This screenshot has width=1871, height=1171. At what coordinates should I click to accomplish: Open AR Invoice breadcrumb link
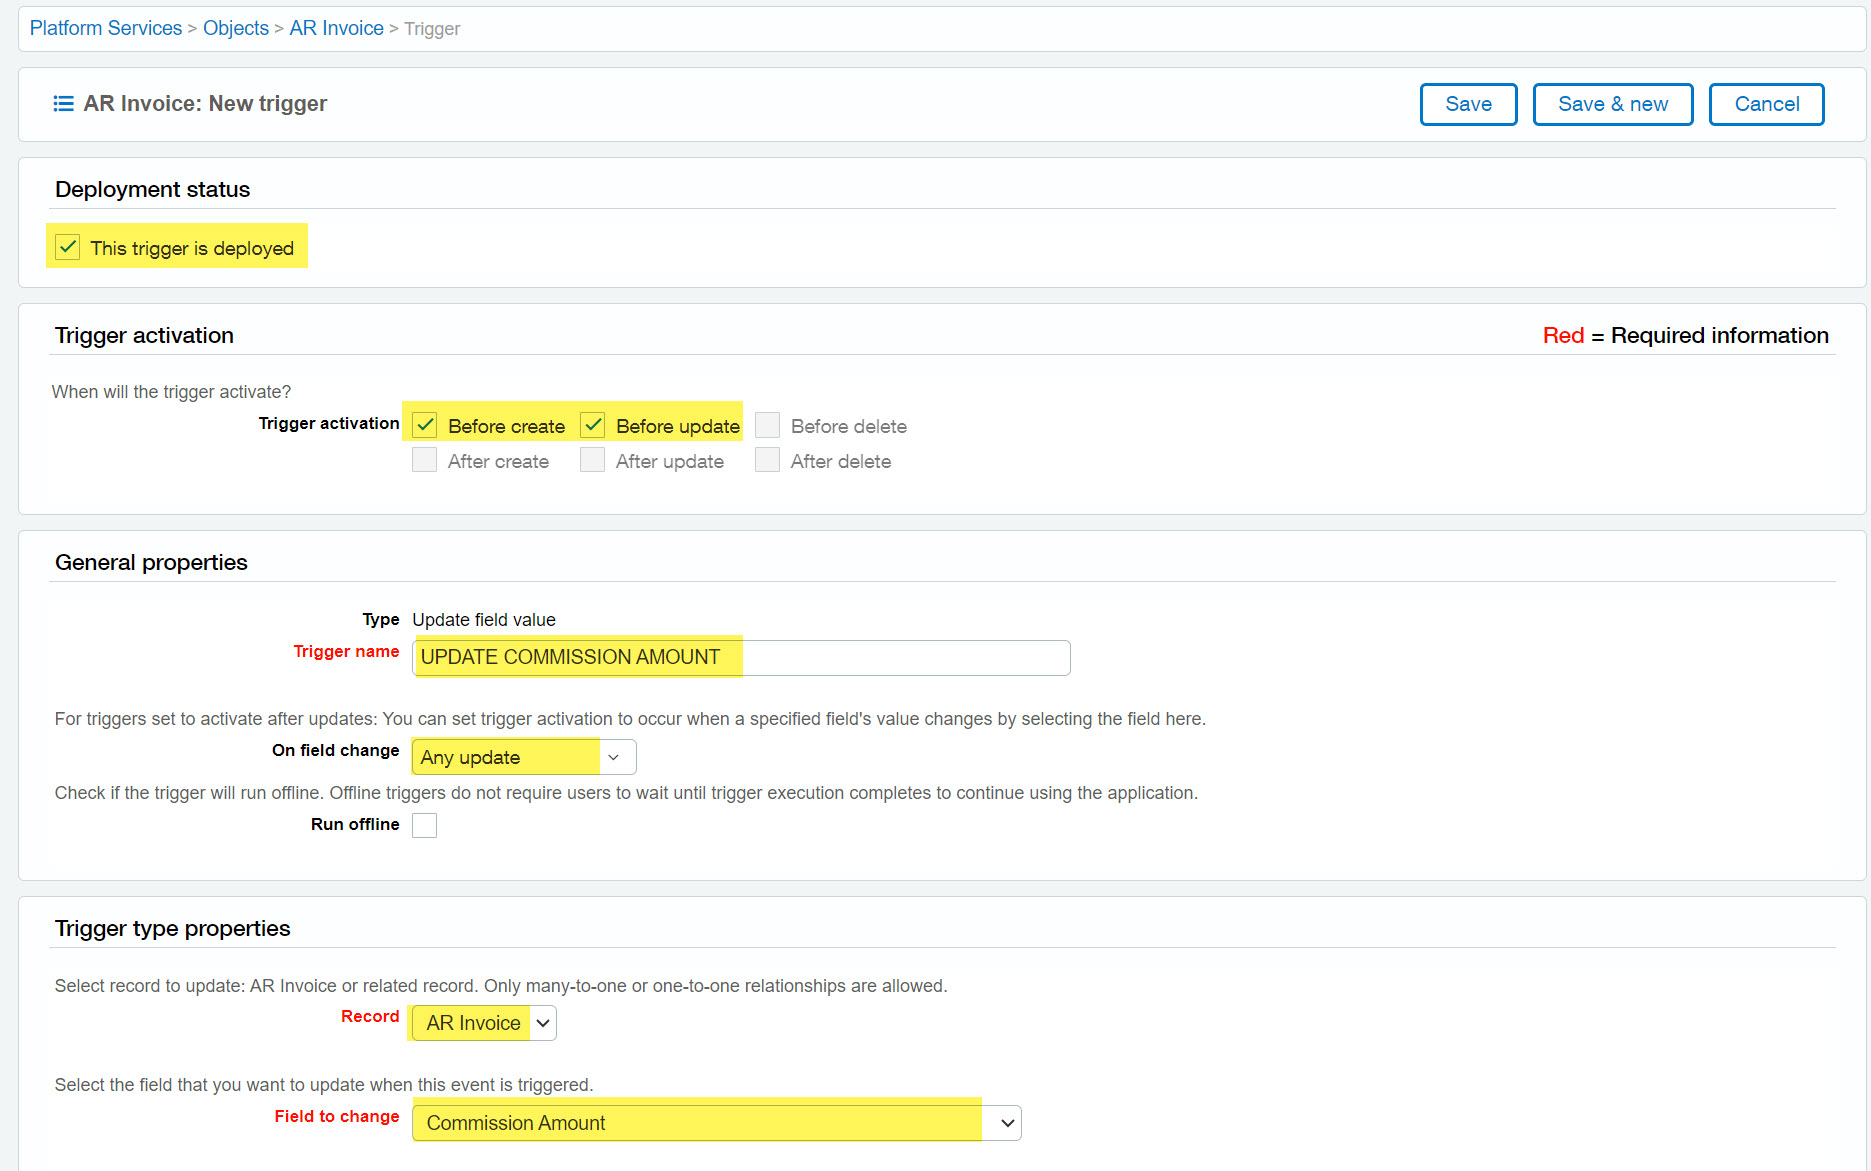point(336,28)
